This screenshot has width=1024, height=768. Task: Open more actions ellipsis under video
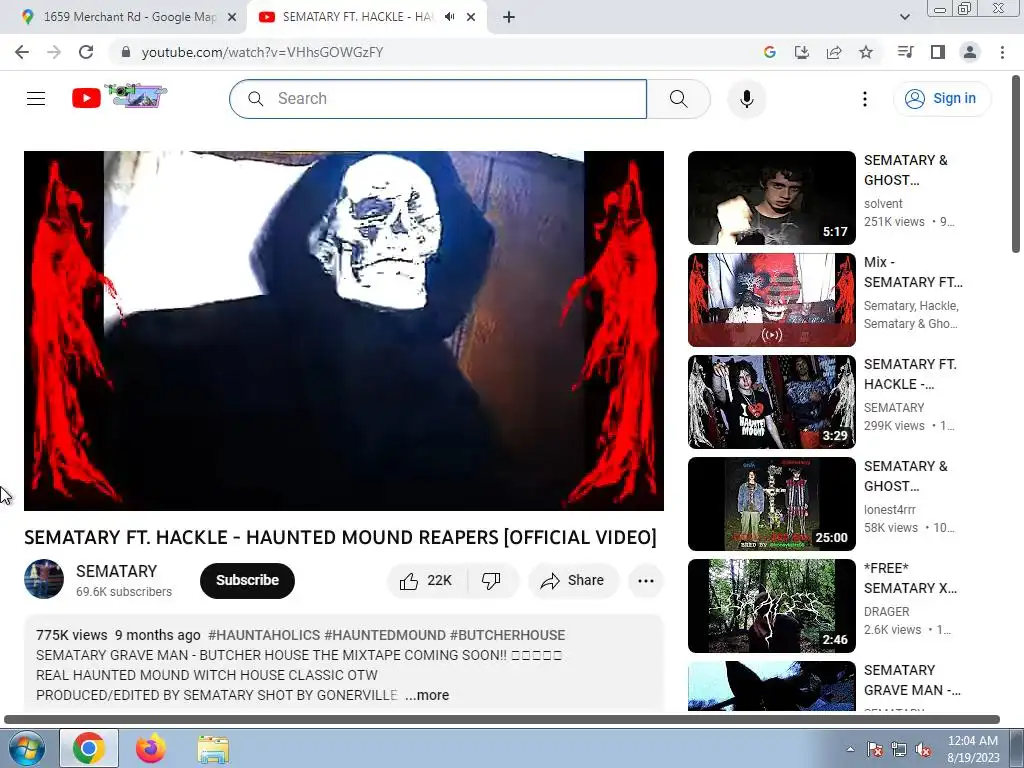(x=646, y=581)
